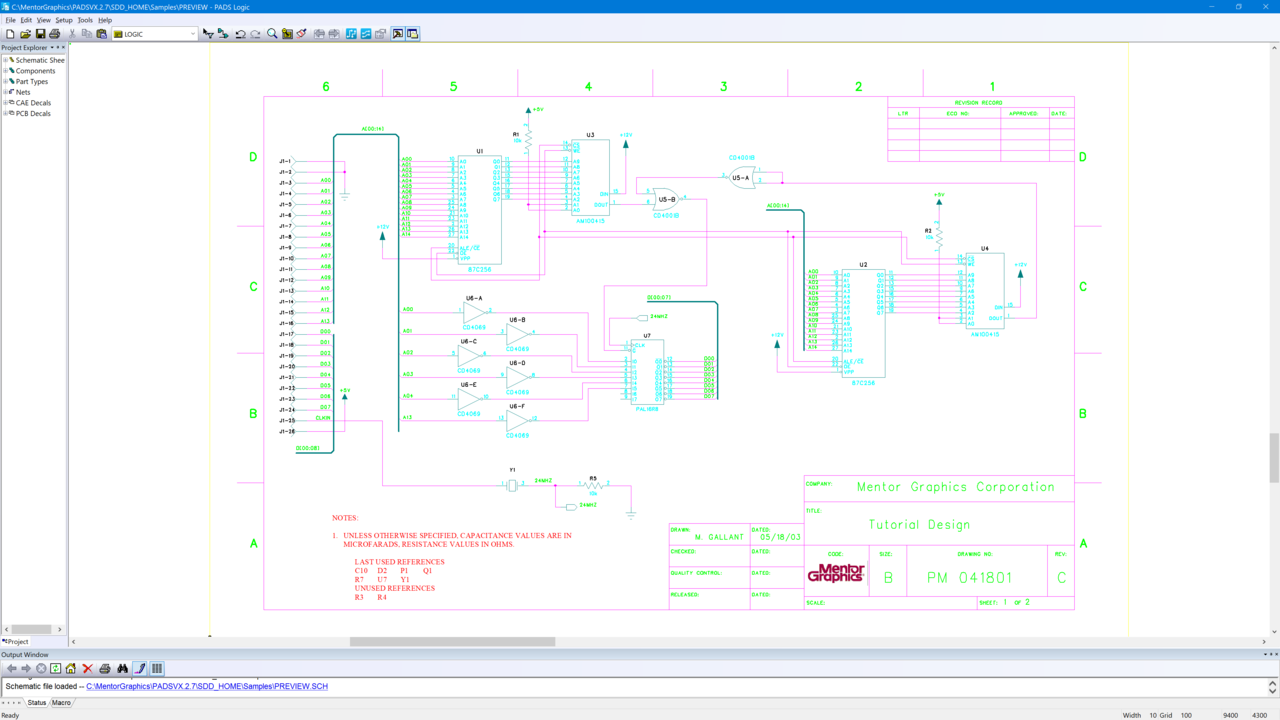Redo the last undone action
1280x720 pixels.
pyautogui.click(x=255, y=34)
